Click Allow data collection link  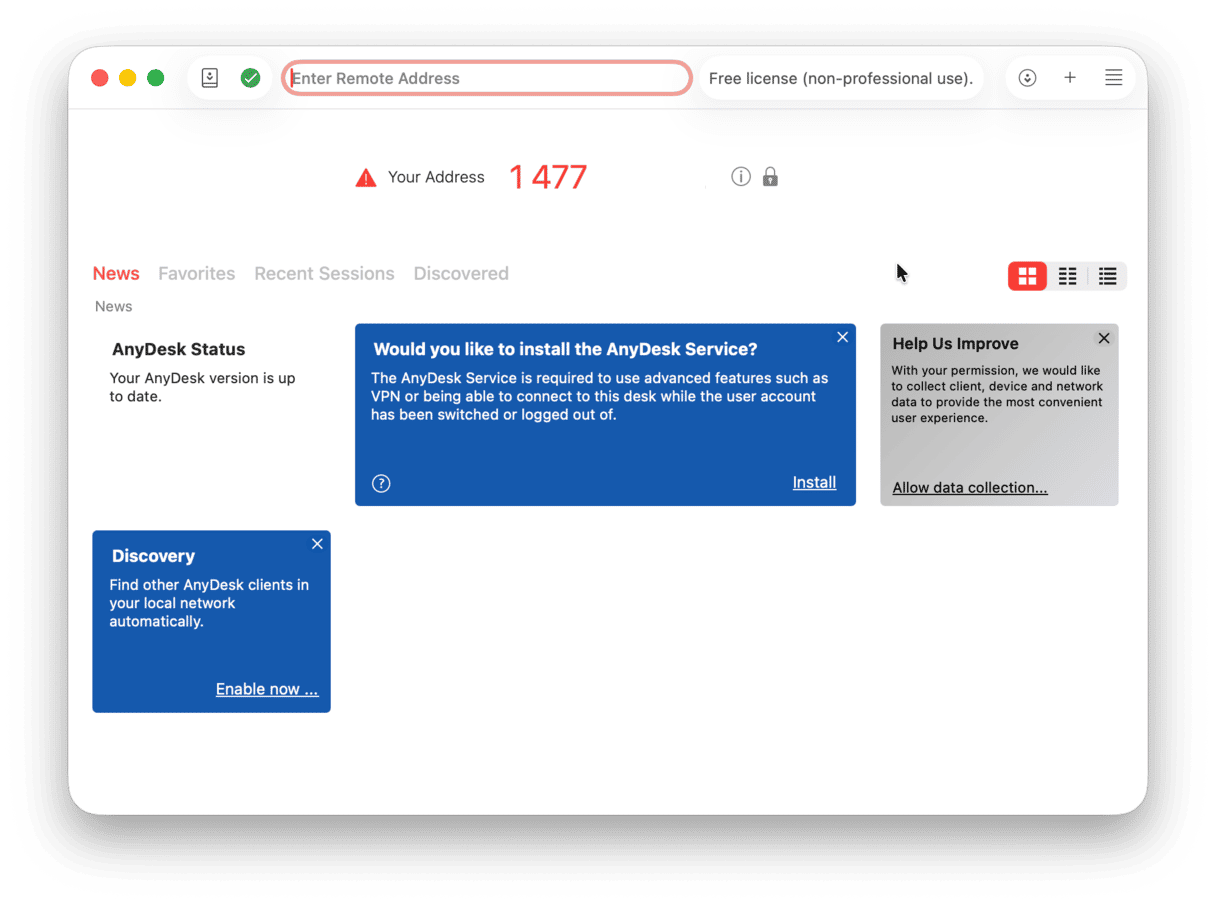coord(970,488)
